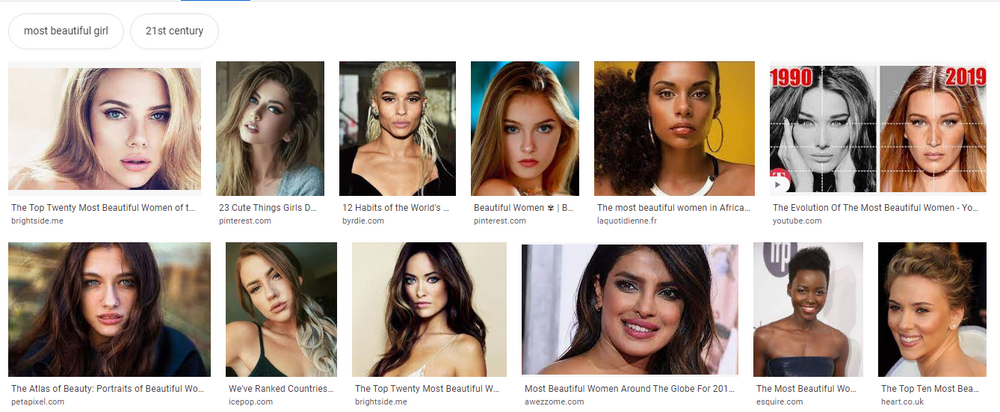Open the byrdie.com '12 Habits' image

click(x=397, y=128)
